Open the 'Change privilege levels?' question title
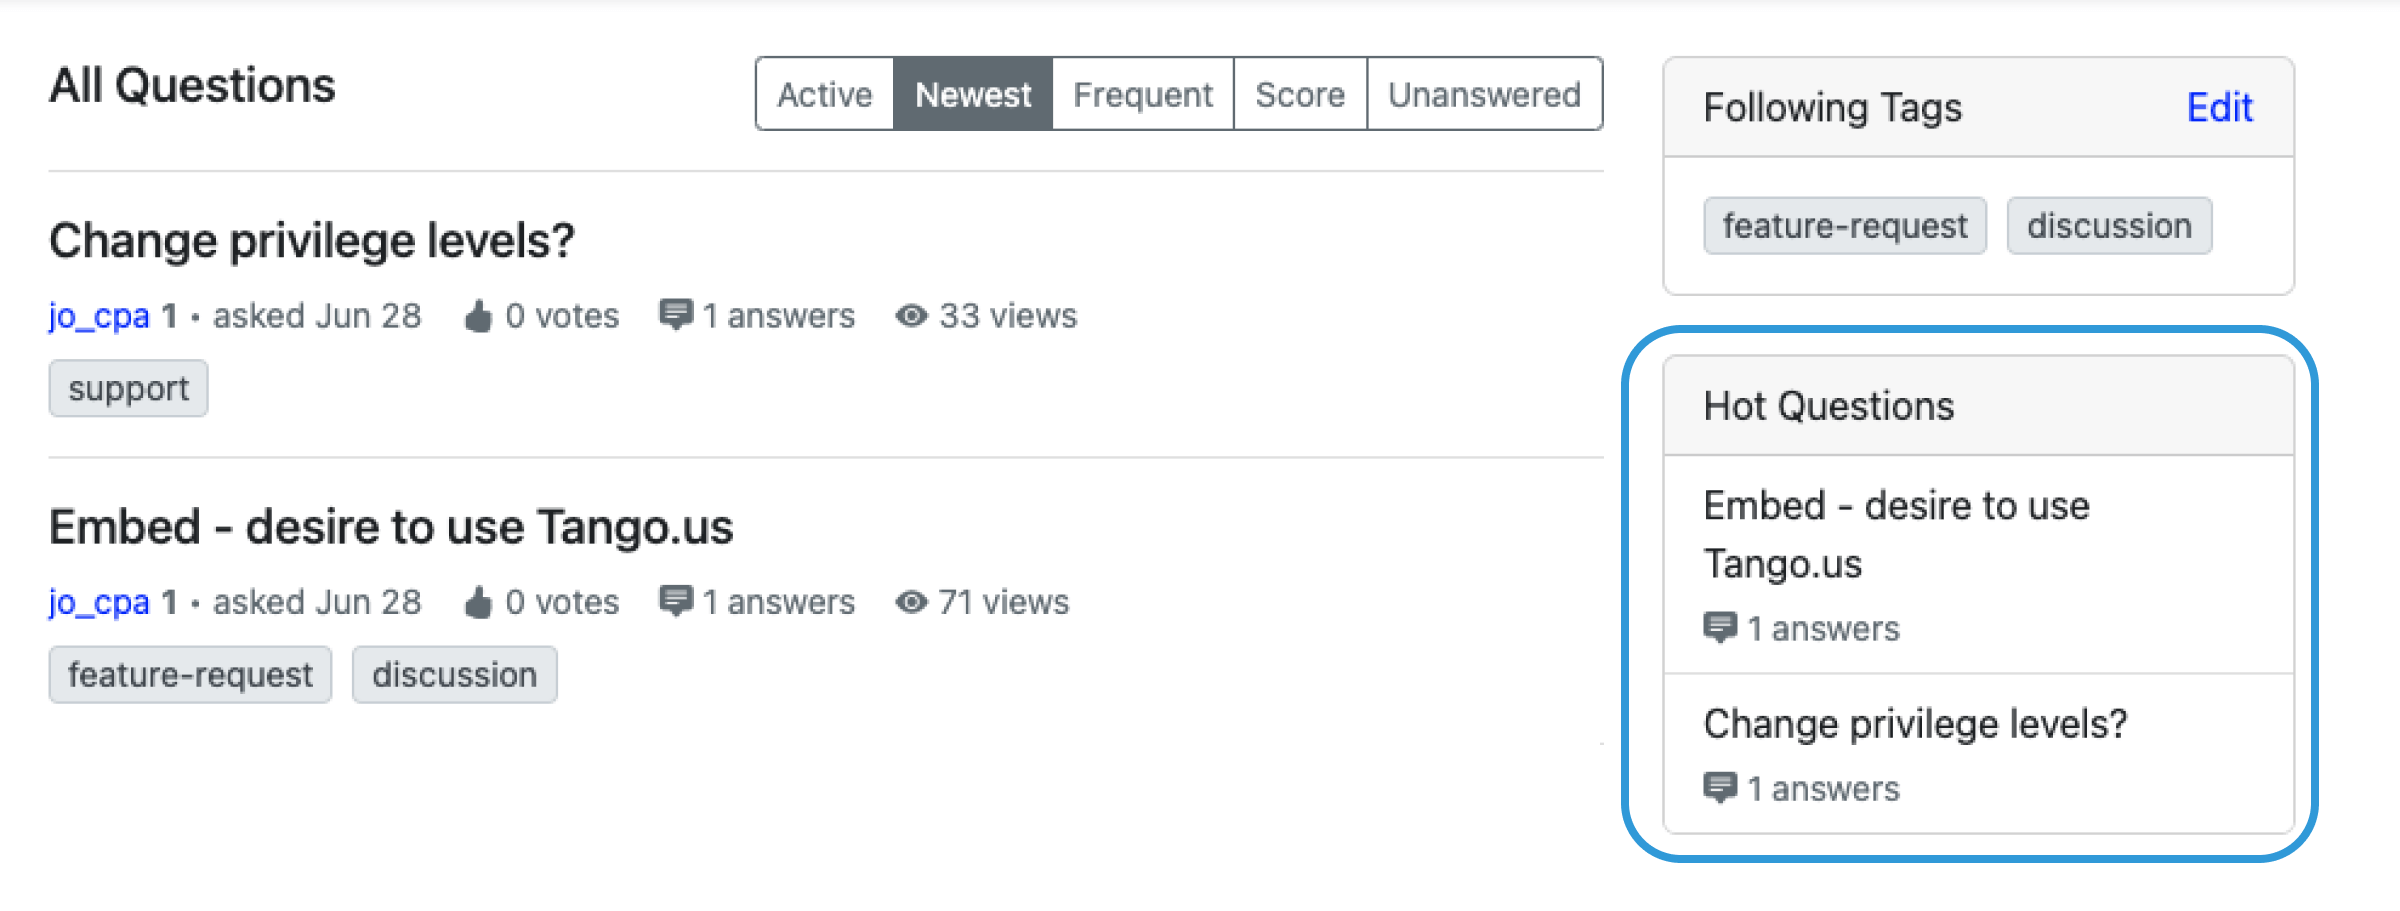2400x911 pixels. (x=312, y=241)
